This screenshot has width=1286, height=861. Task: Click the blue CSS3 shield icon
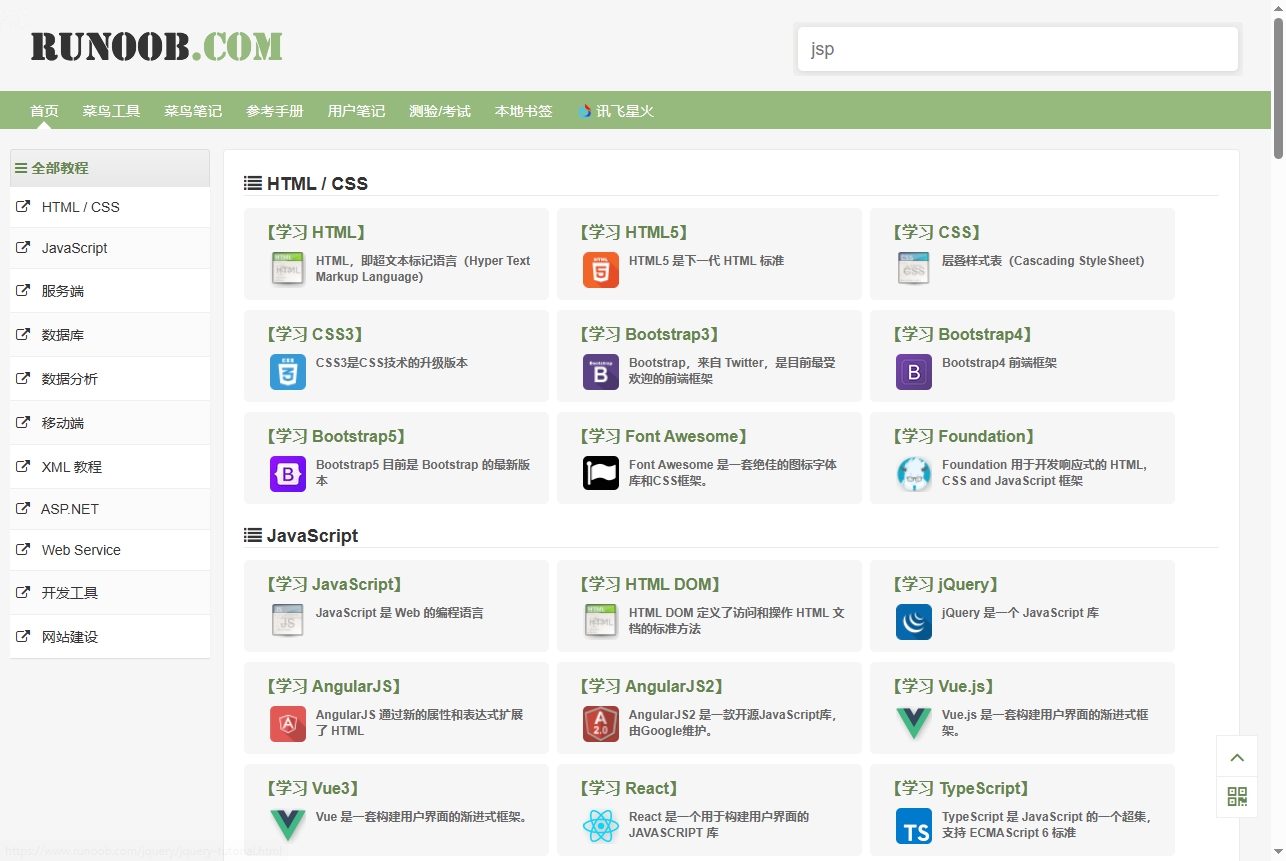coord(288,372)
